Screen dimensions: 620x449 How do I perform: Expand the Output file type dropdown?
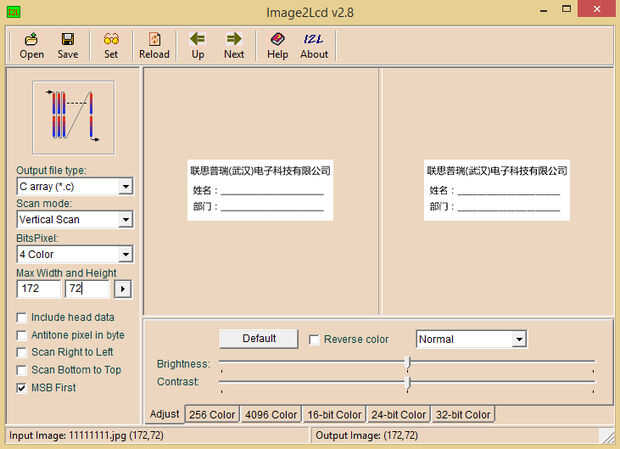pos(125,186)
